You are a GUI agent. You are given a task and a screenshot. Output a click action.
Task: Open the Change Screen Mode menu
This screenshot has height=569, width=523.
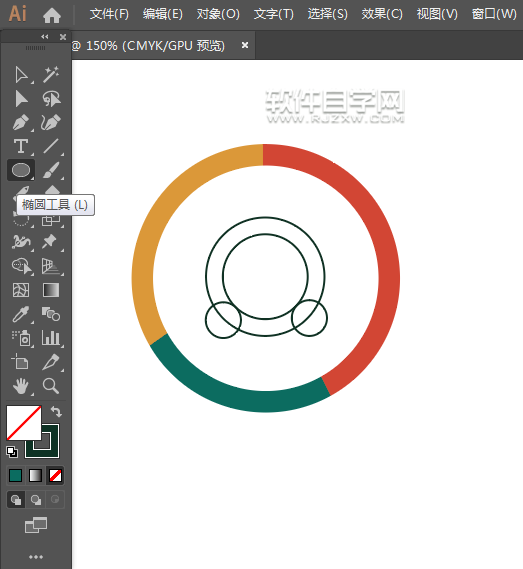tap(36, 525)
